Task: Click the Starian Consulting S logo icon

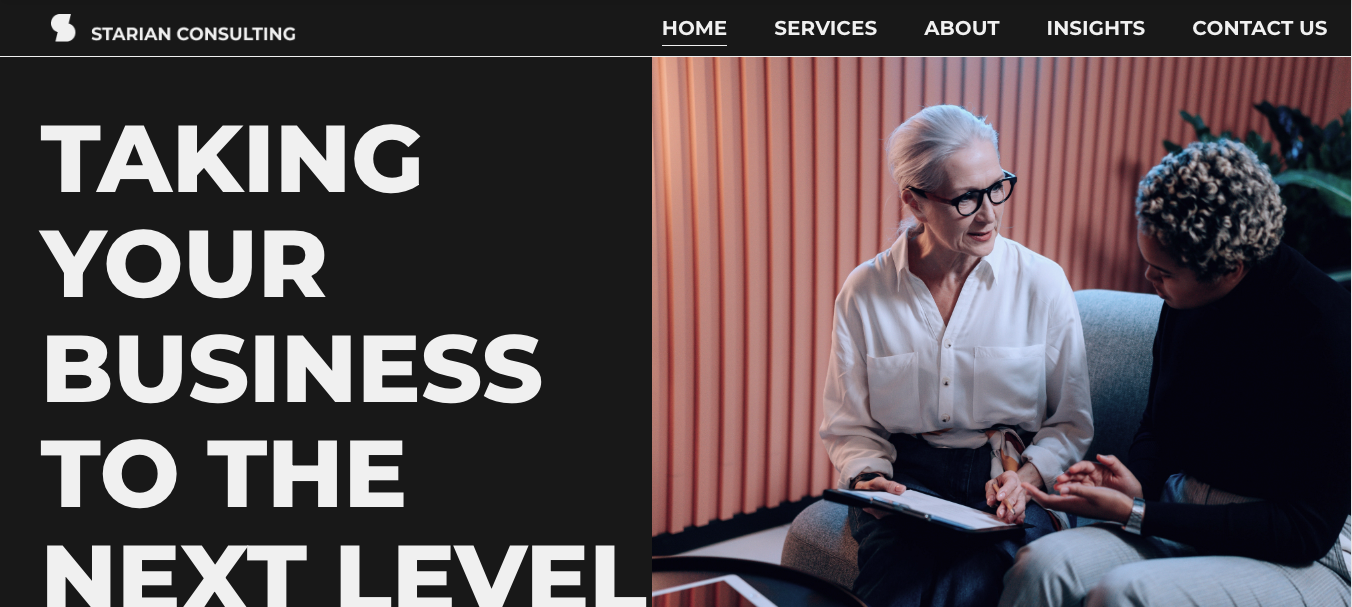Action: [63, 28]
